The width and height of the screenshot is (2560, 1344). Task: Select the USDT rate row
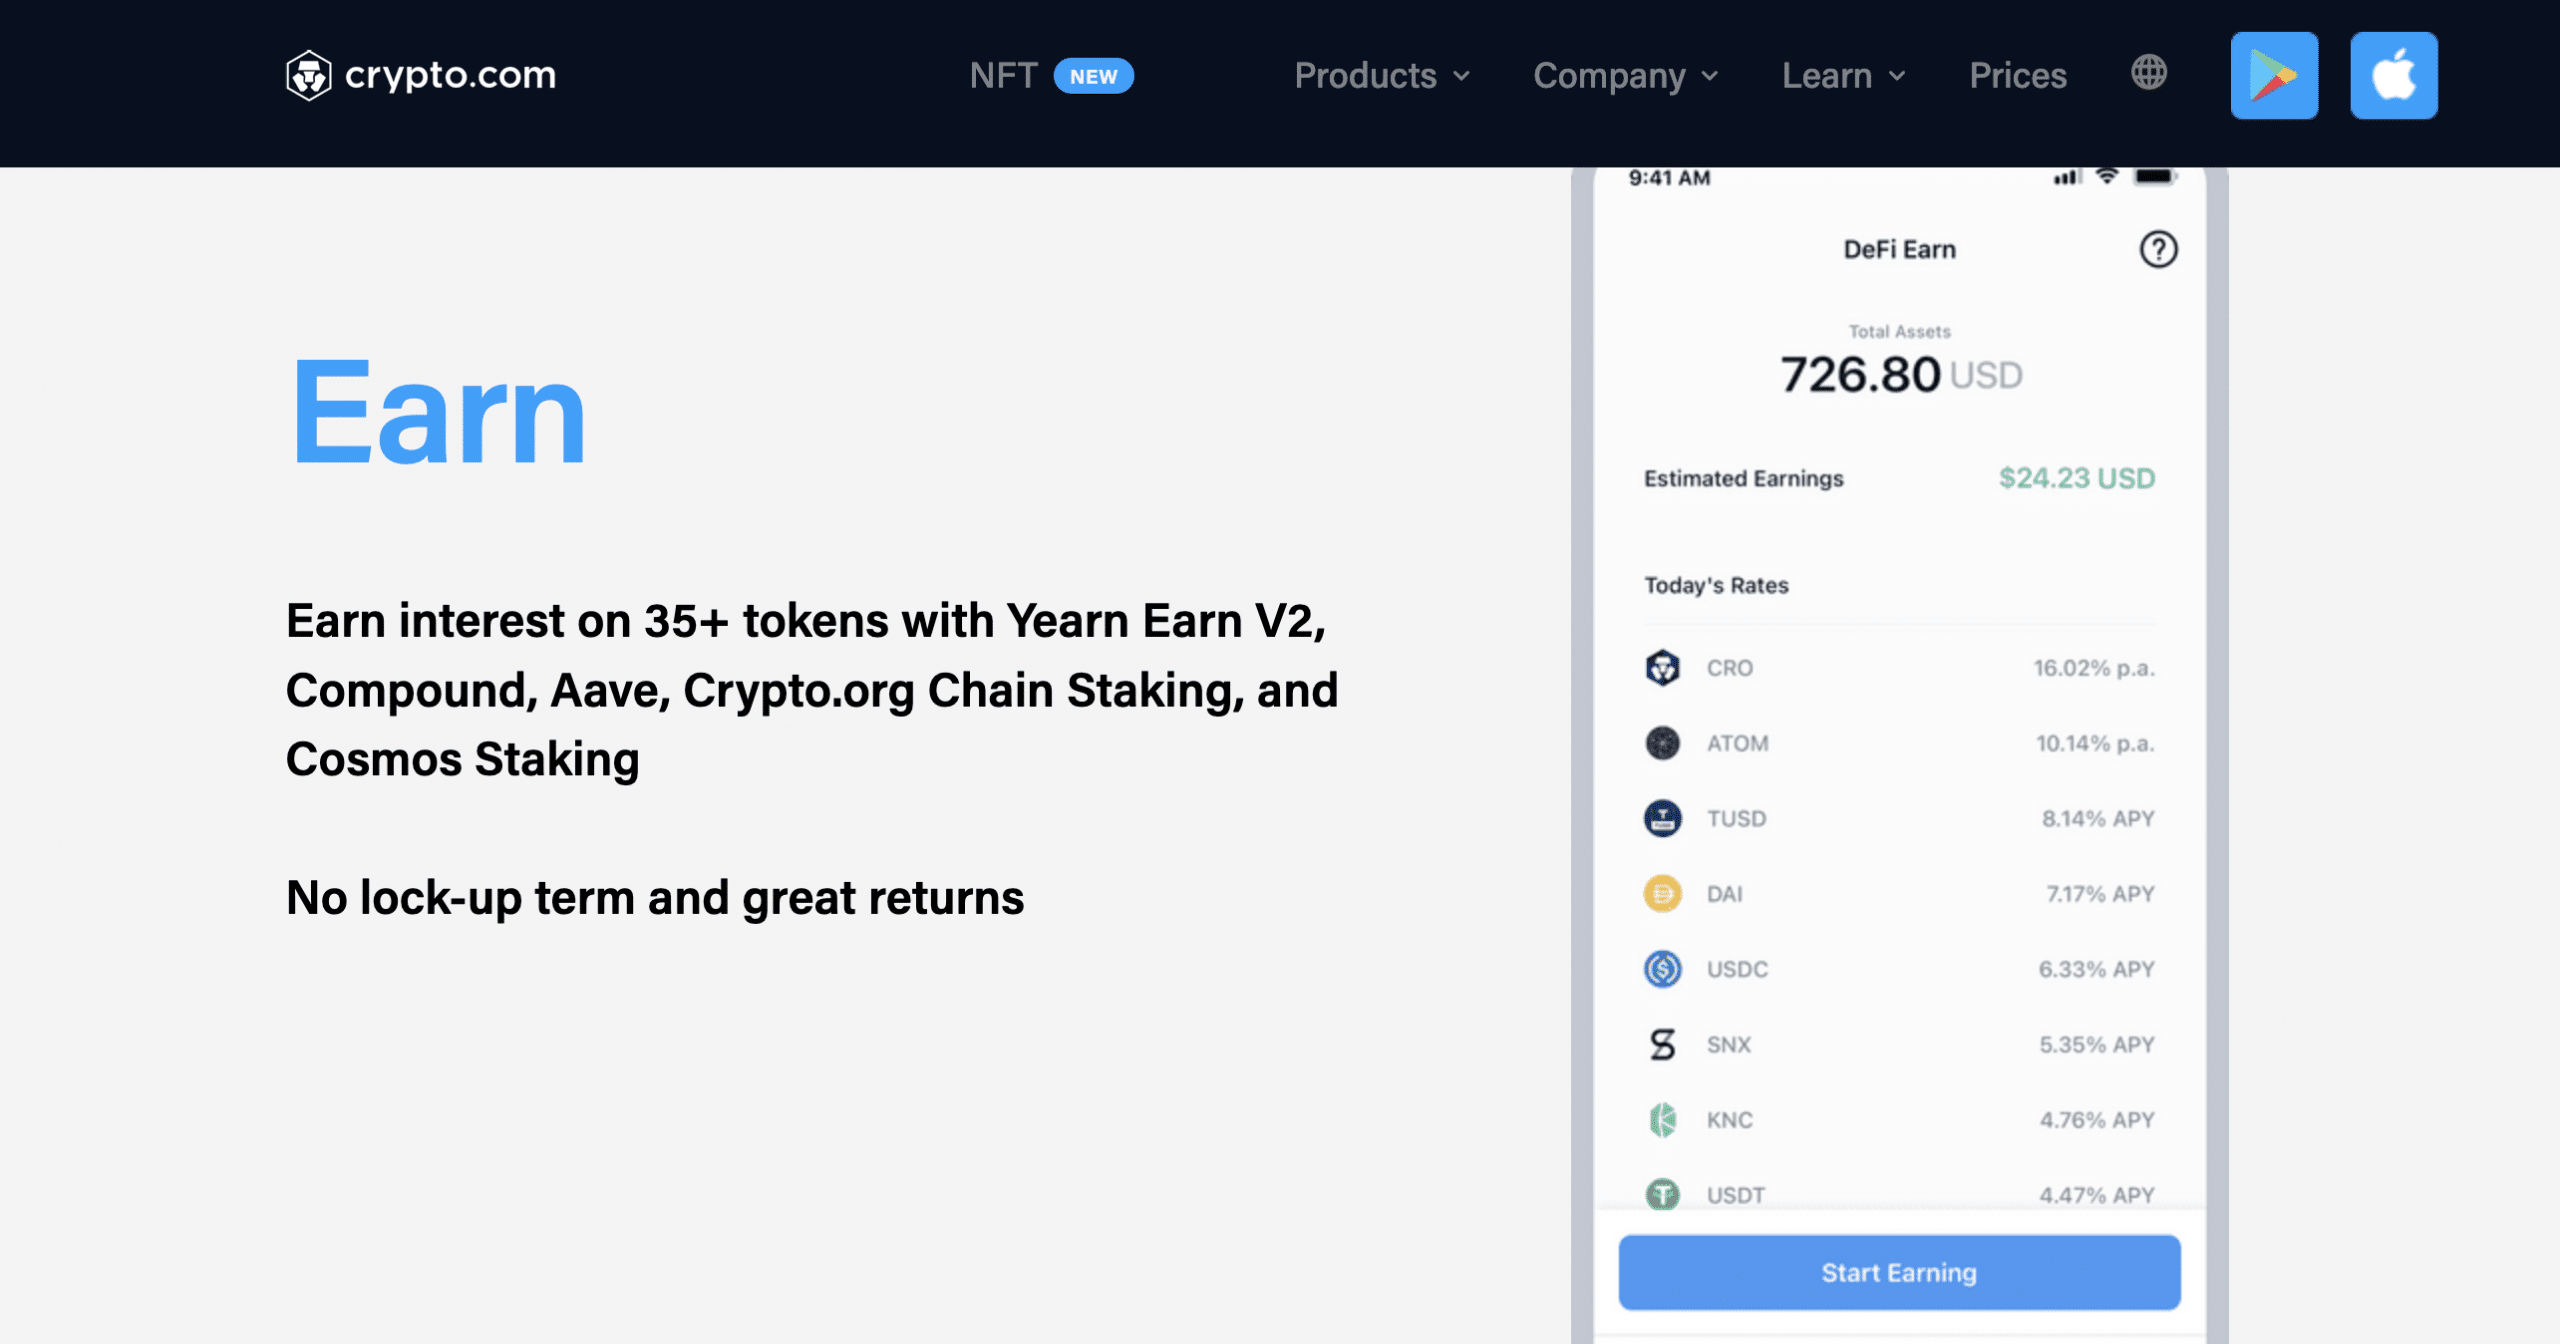pos(1899,1194)
